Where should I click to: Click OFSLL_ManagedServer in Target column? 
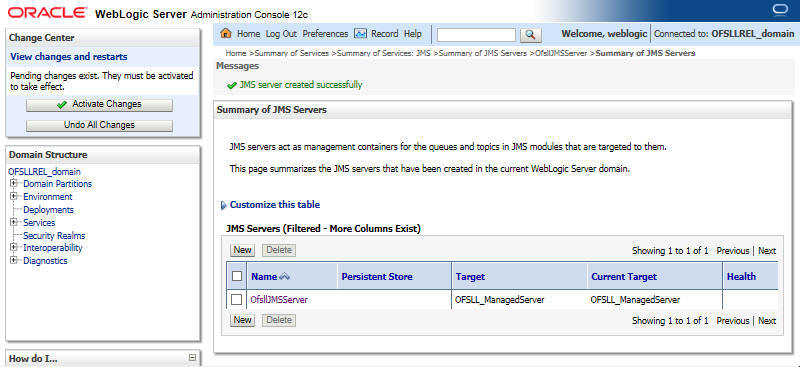(x=500, y=300)
